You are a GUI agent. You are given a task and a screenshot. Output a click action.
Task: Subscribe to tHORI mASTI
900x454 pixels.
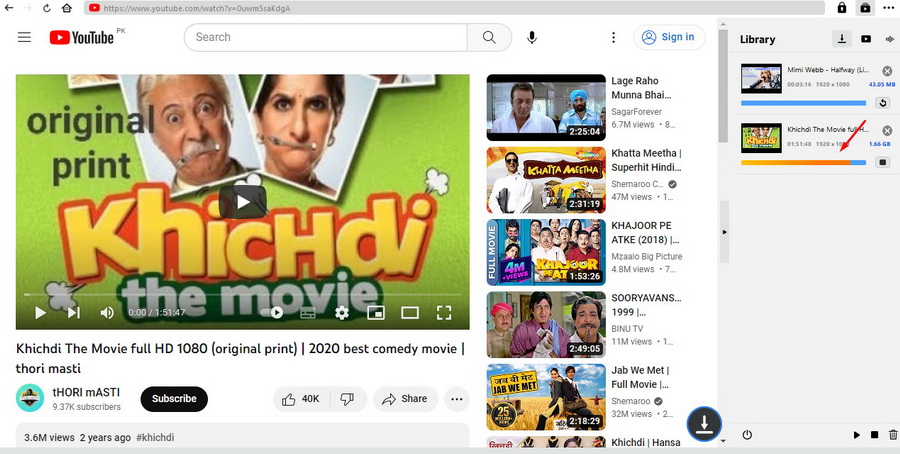pyautogui.click(x=174, y=399)
